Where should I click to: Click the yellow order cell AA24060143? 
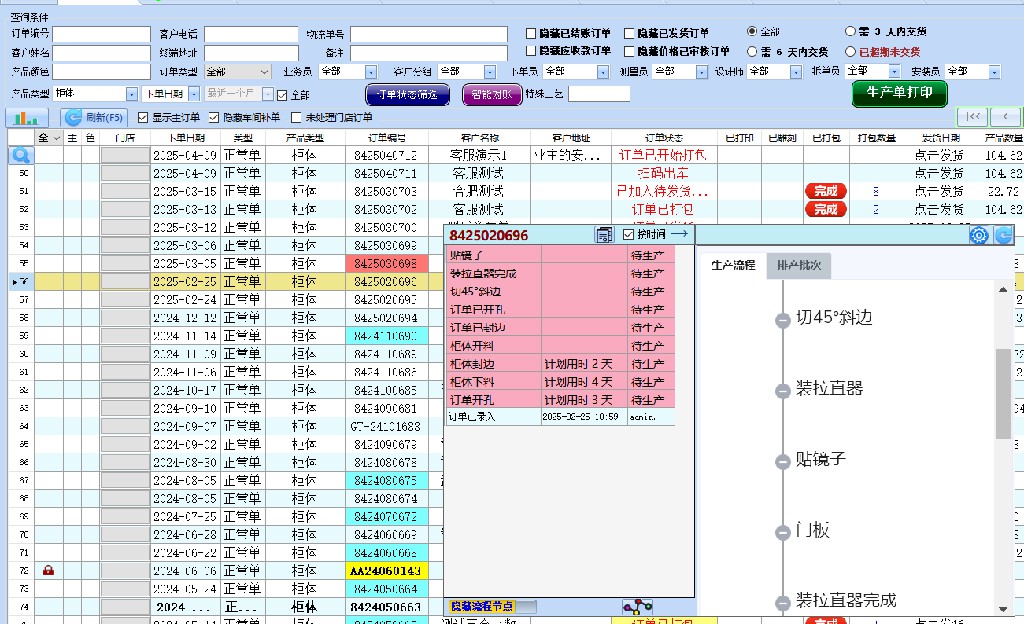point(387,570)
